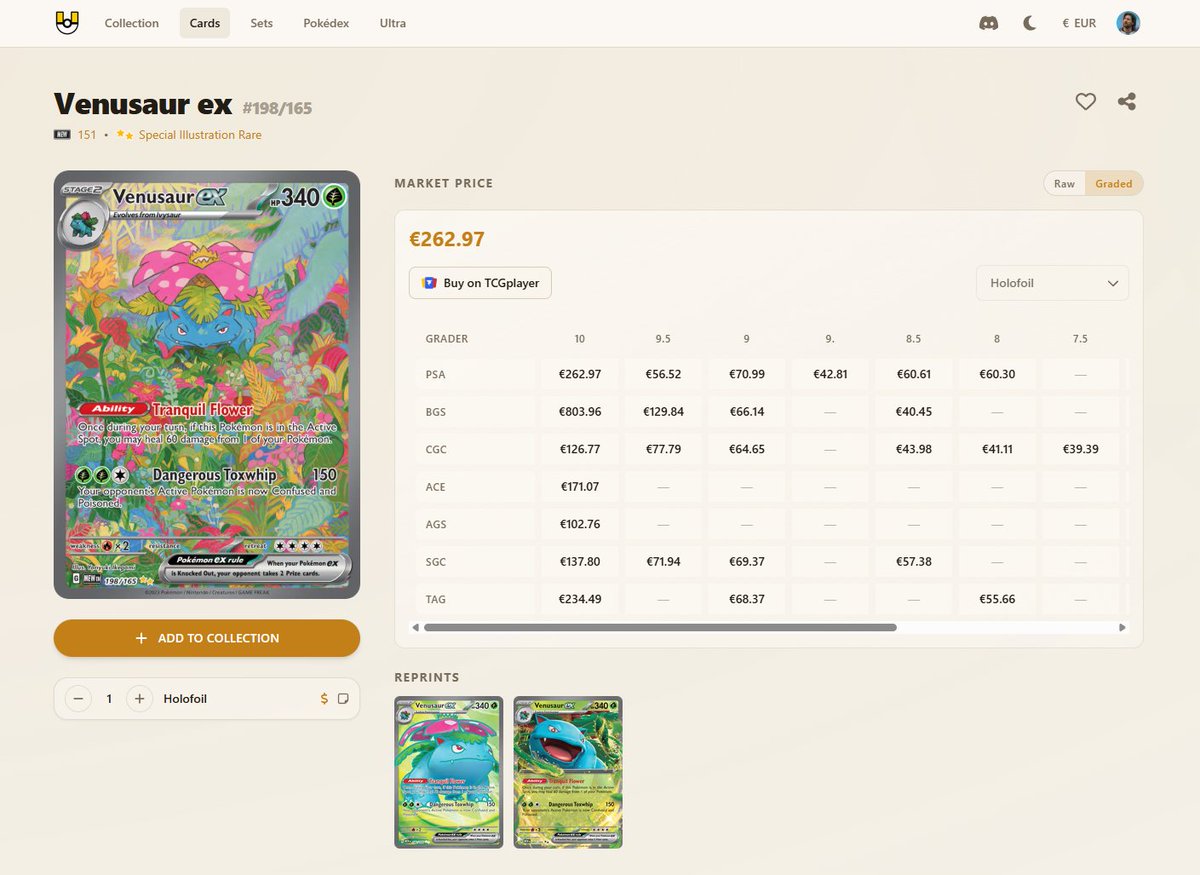
Task: Open the user profile avatar
Action: pyautogui.click(x=1128, y=23)
